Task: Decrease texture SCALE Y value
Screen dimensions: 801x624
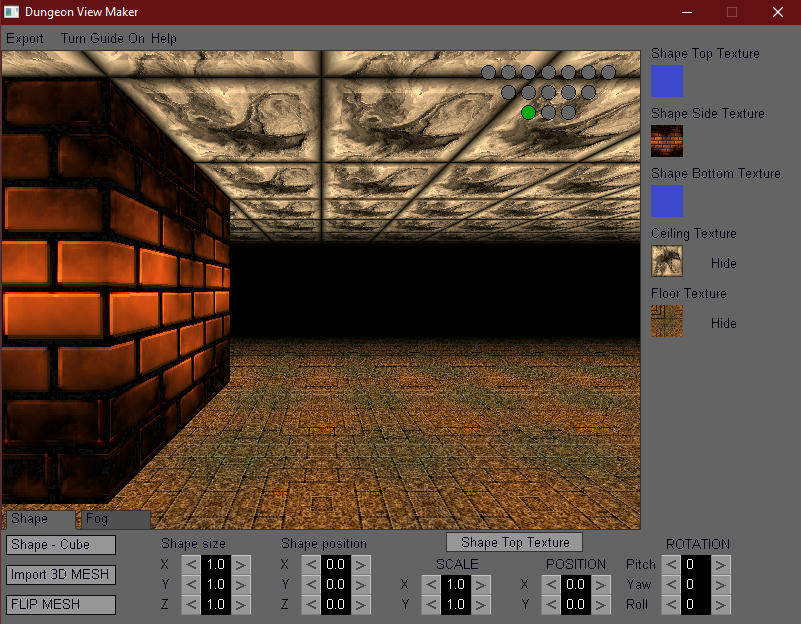Action: [431, 605]
